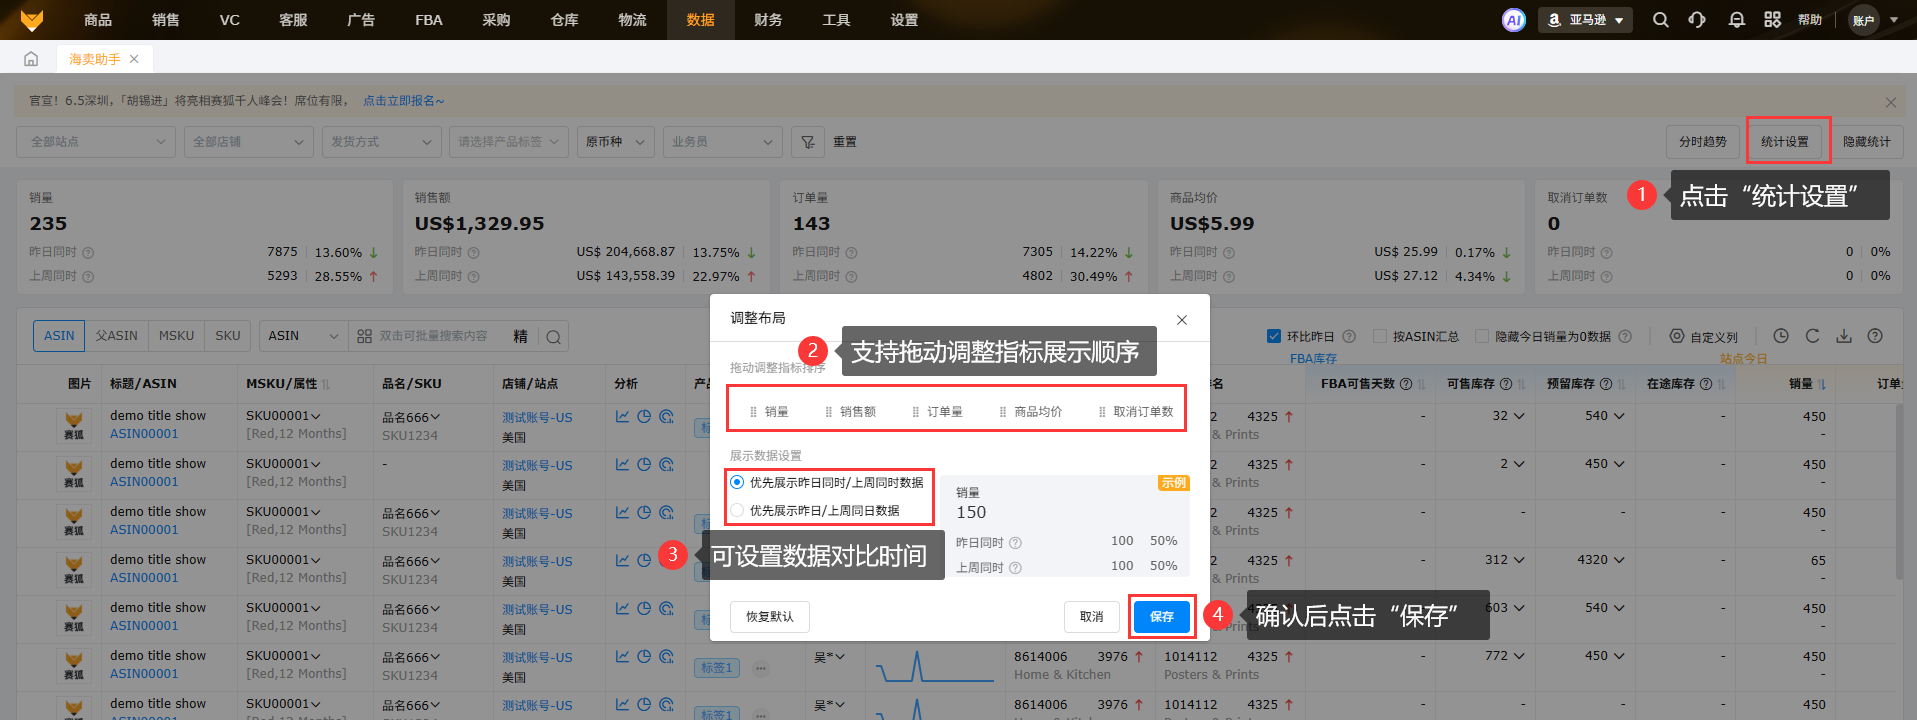Screen dimensions: 1917x720
Task: Click the help icon beside FBA可售天数
Action: tap(1406, 384)
